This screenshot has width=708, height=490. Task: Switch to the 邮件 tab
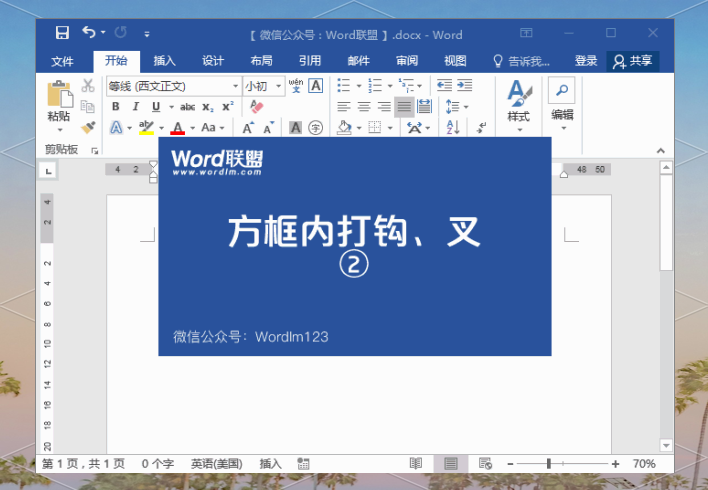[359, 61]
